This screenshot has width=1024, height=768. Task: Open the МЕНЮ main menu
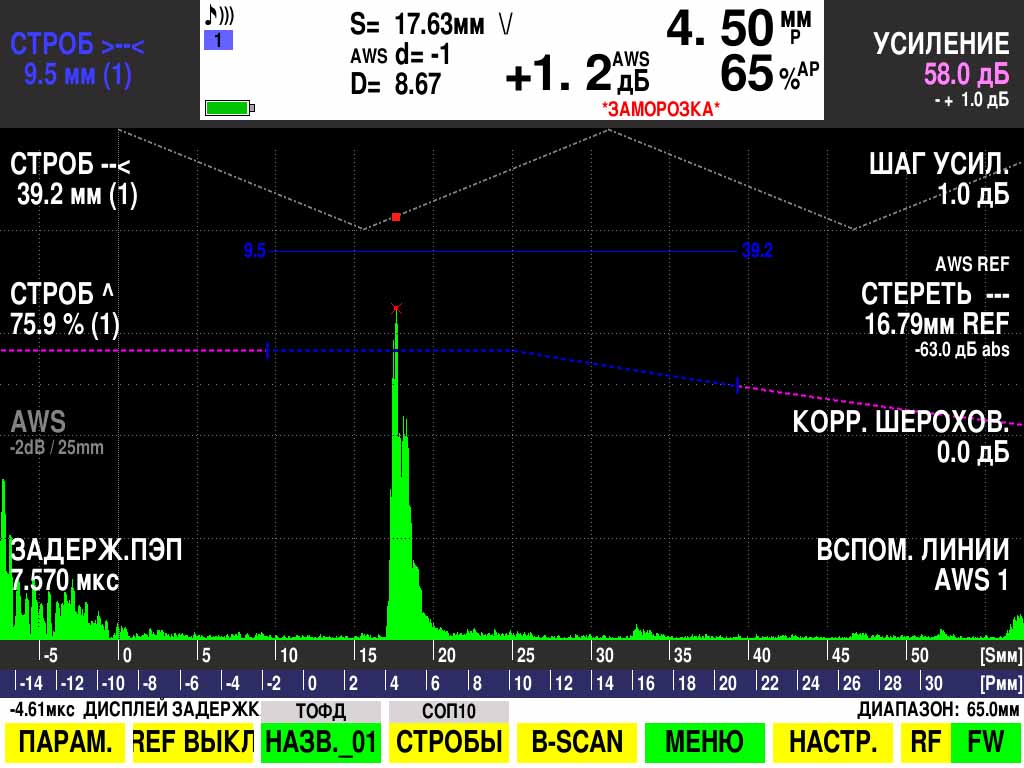(x=704, y=742)
